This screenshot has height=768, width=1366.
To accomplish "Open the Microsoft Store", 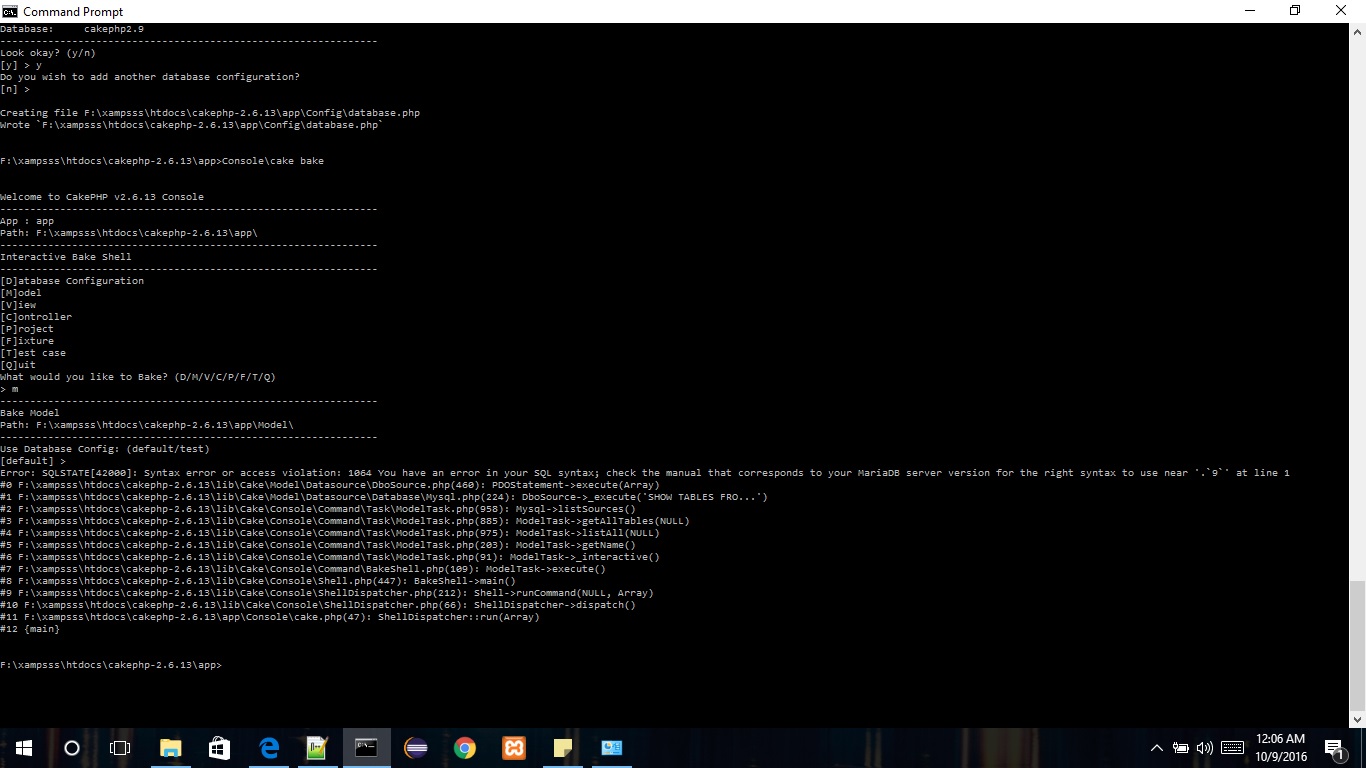I will coord(218,747).
